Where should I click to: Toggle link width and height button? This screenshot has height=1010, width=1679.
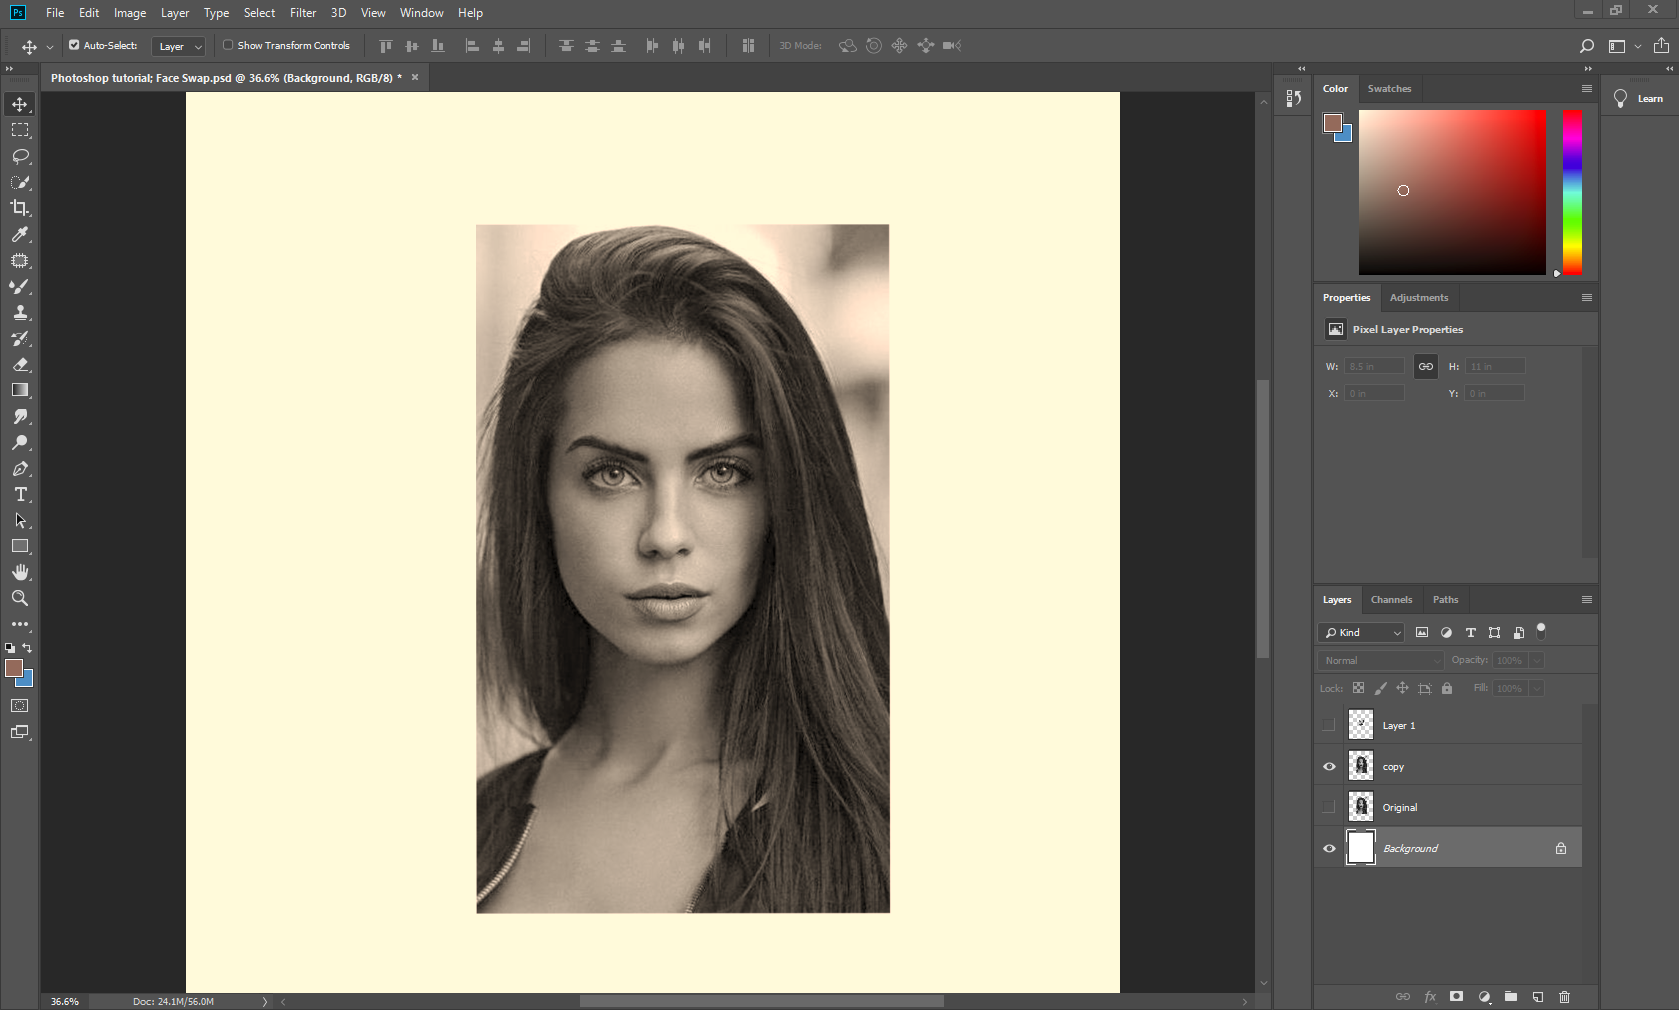[1426, 367]
